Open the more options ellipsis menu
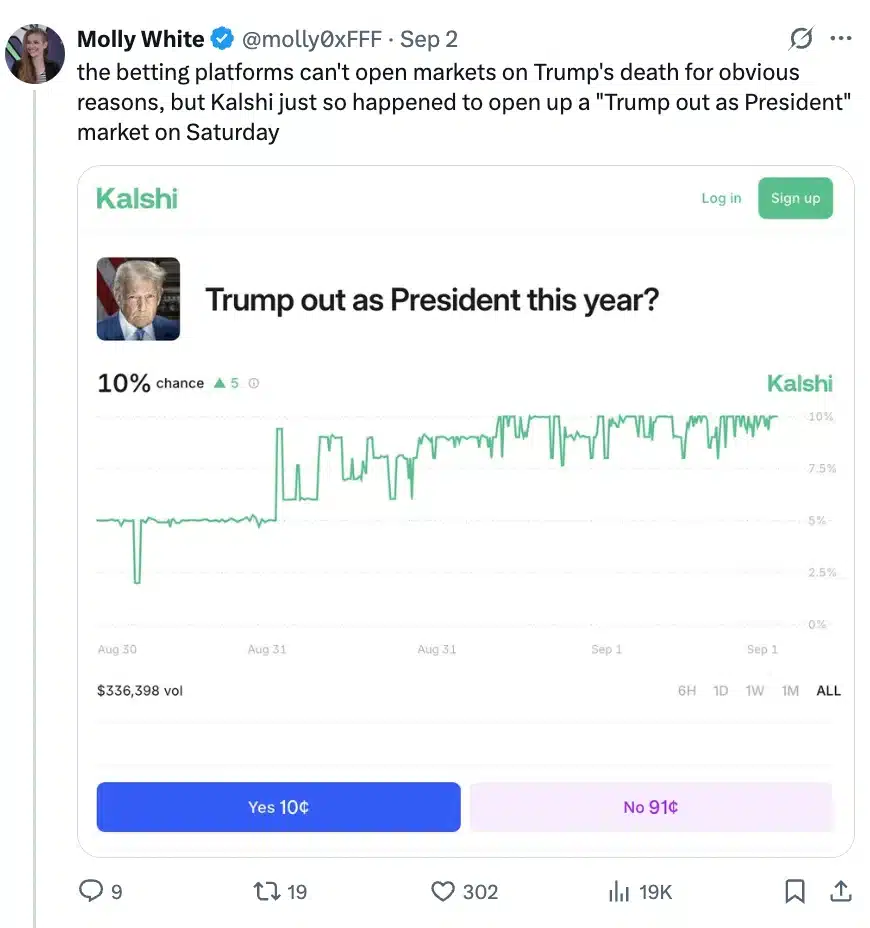This screenshot has width=870, height=928. coord(841,38)
